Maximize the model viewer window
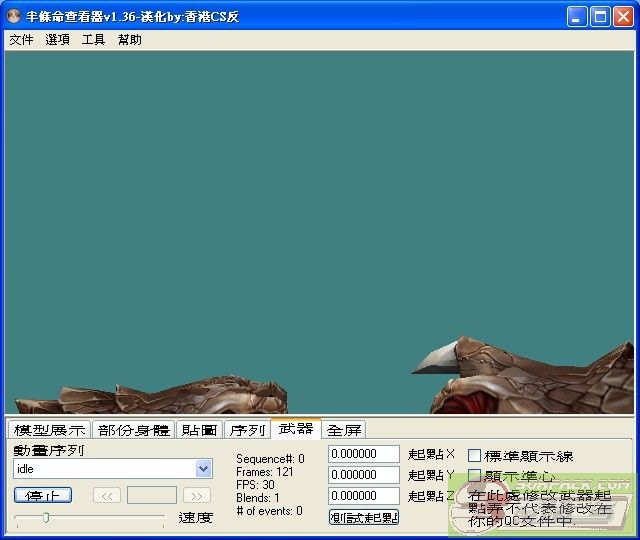 coord(600,17)
